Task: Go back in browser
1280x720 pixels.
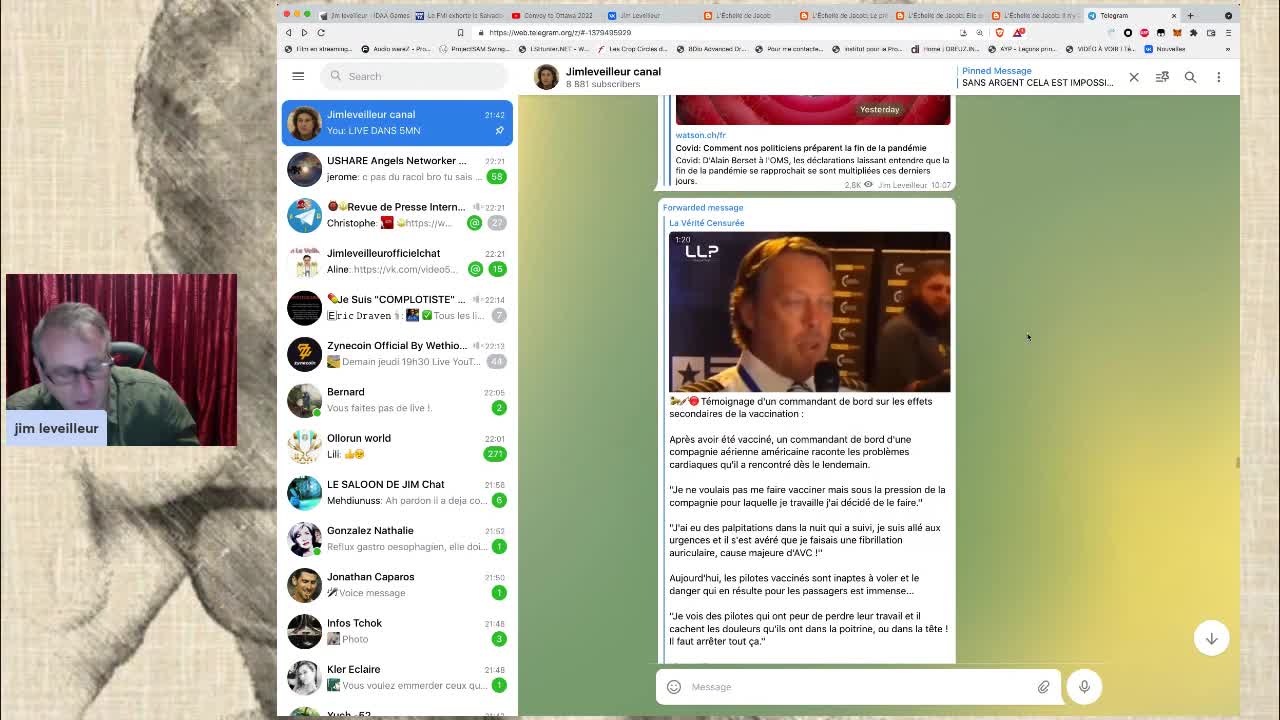Action: (x=288, y=32)
